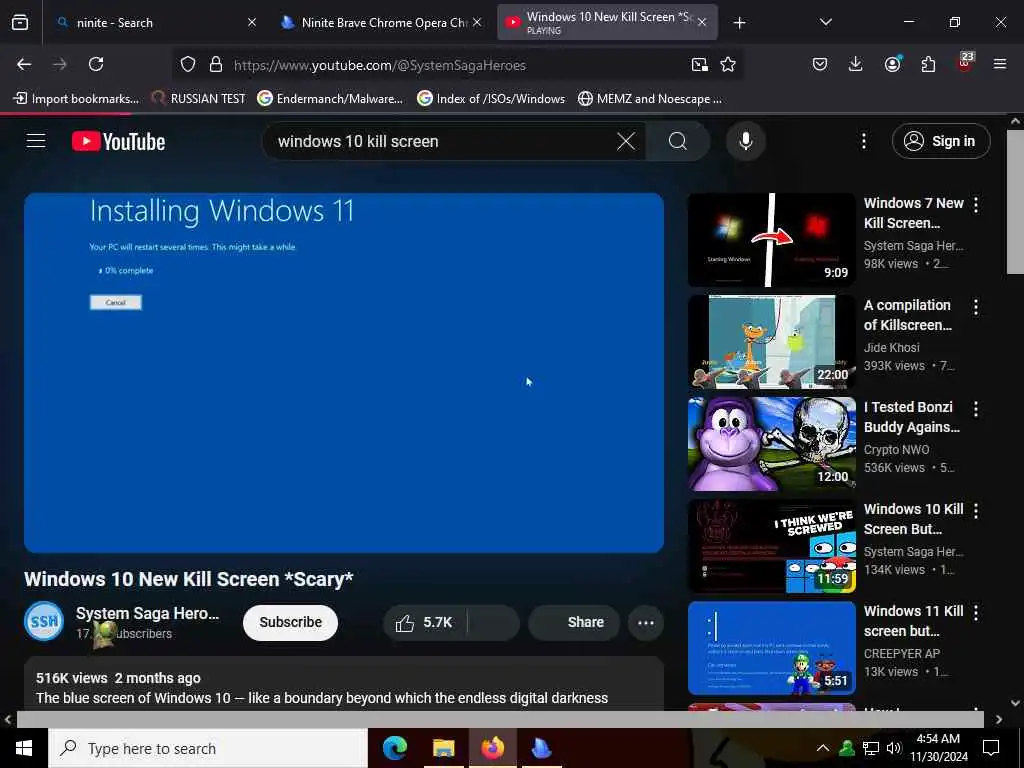Open the downloads panel

[x=856, y=64]
